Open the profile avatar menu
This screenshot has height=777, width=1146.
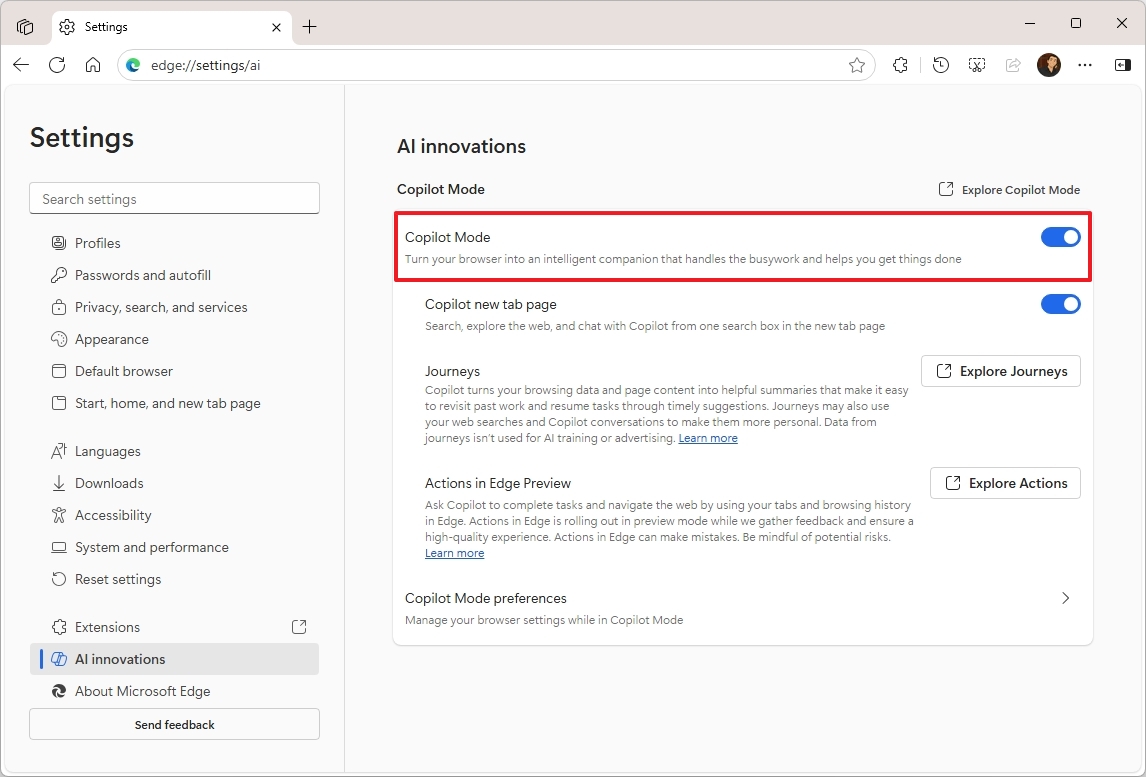tap(1049, 64)
